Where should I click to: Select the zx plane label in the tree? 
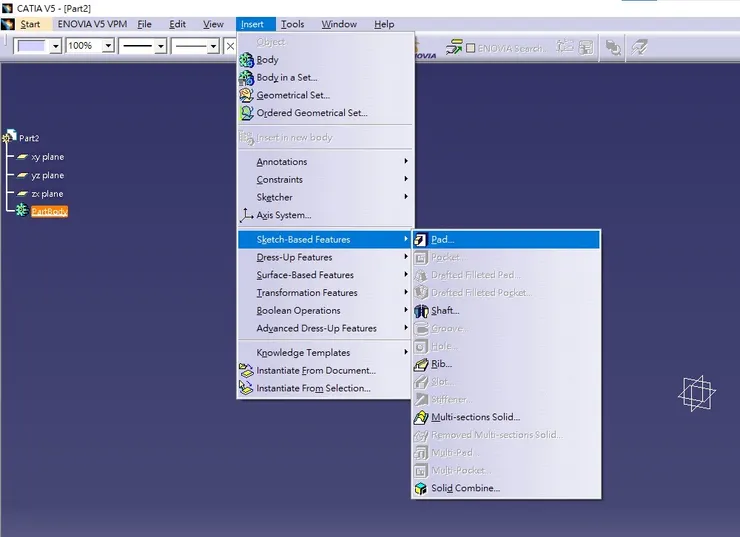pos(47,194)
